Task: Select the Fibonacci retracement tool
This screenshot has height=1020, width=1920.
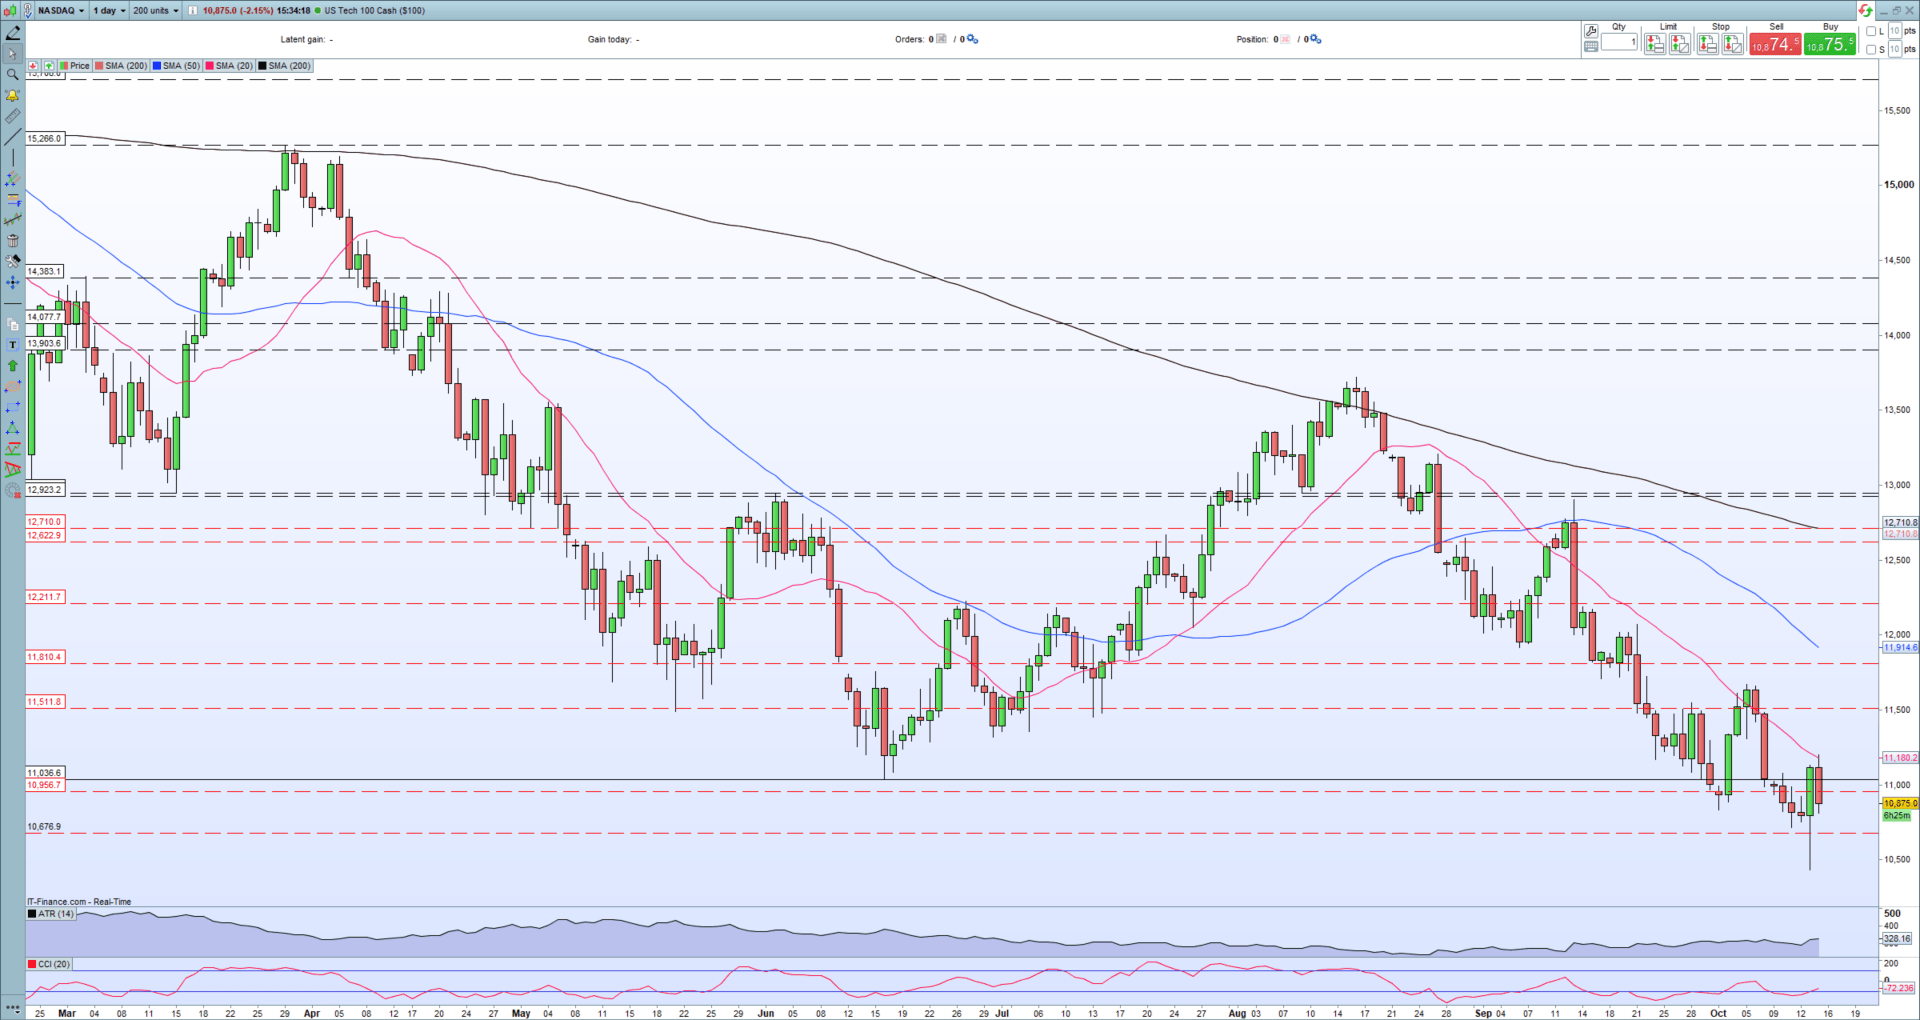Action: point(13,199)
